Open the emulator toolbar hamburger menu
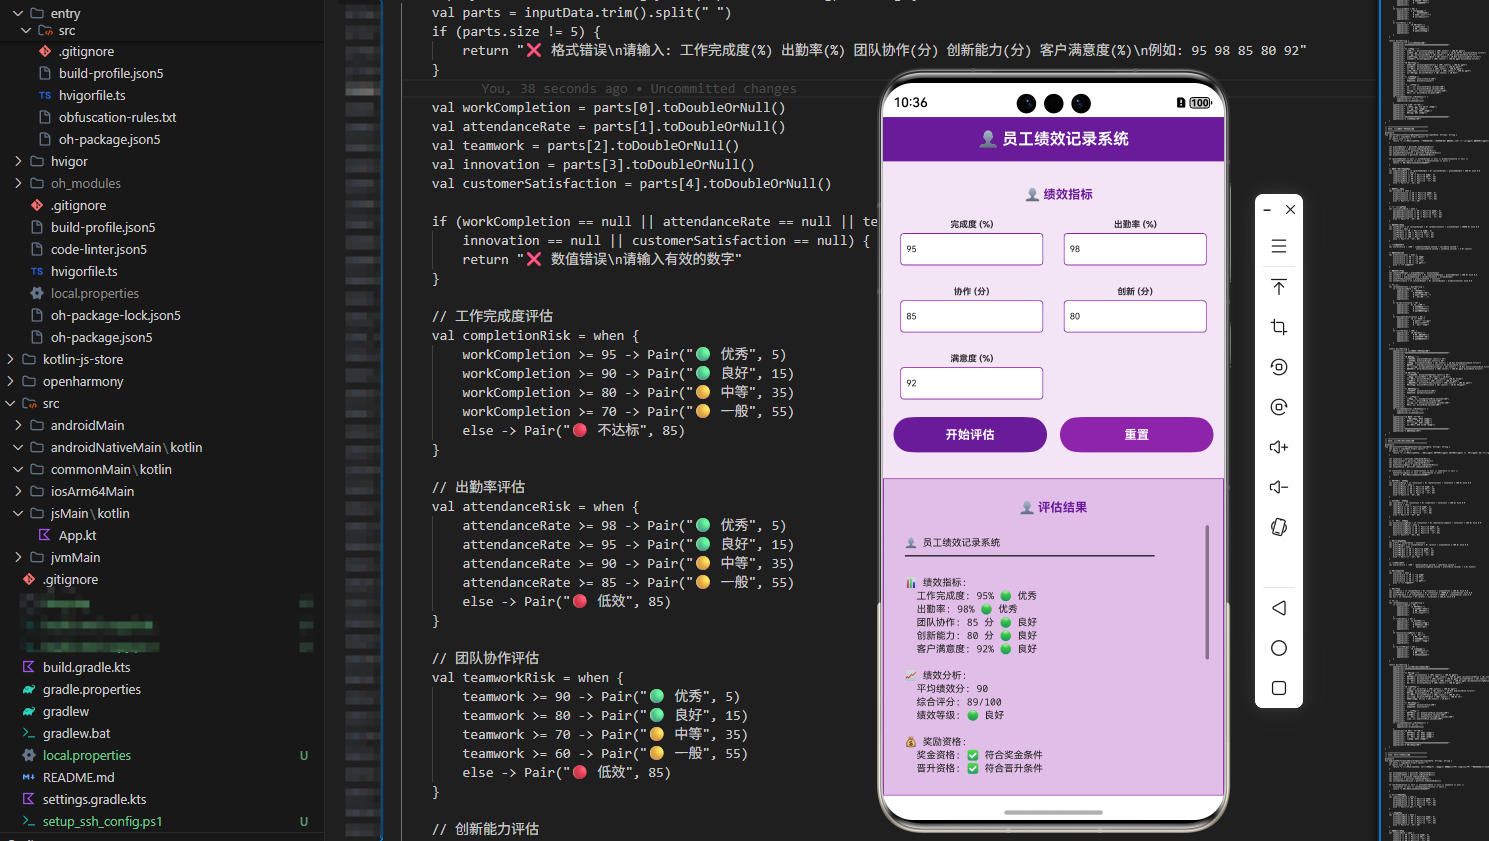The image size is (1489, 841). [1278, 246]
